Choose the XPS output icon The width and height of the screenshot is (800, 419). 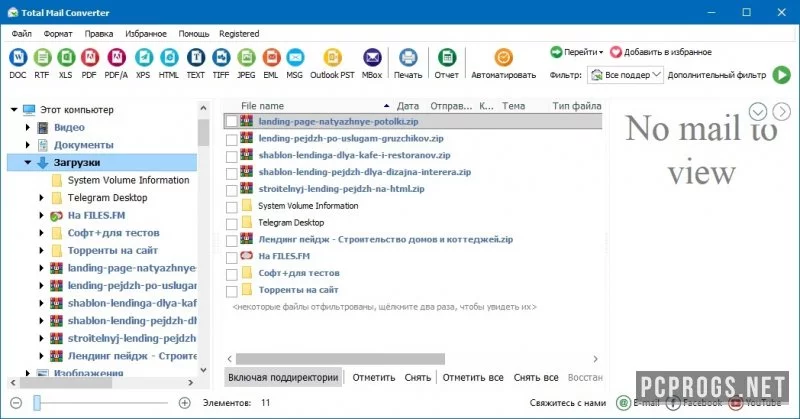point(143,58)
